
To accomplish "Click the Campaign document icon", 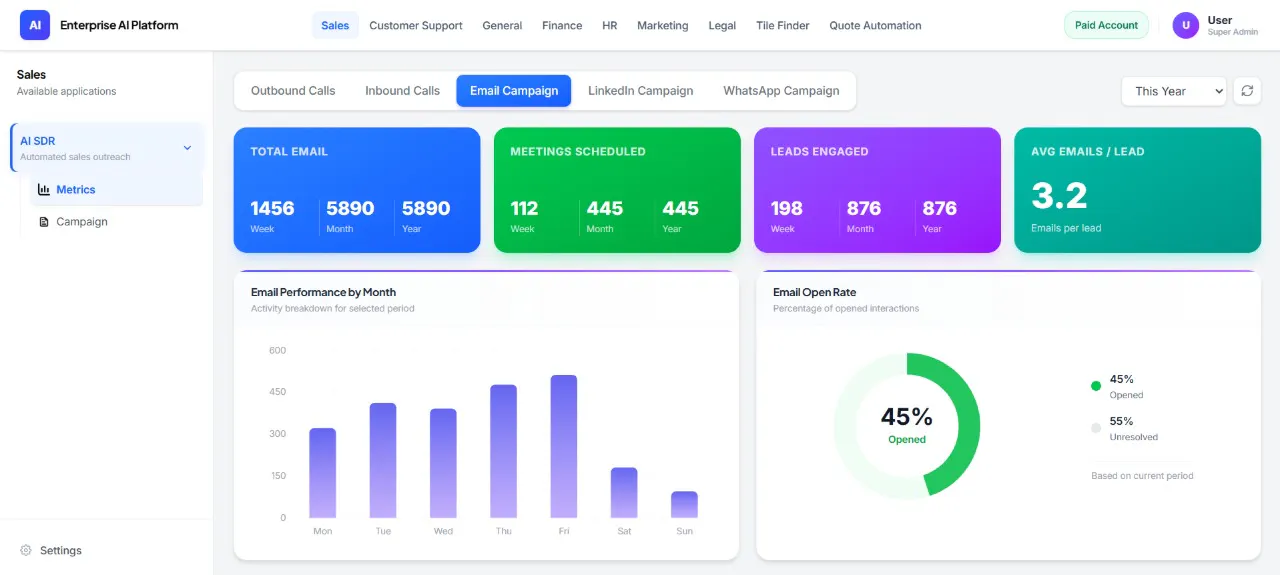I will point(44,222).
